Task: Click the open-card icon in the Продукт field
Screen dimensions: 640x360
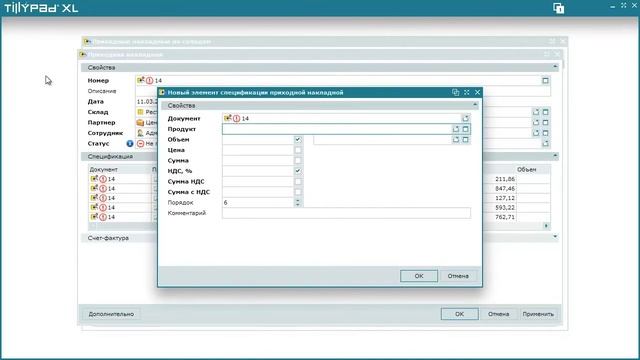Action: click(x=456, y=129)
